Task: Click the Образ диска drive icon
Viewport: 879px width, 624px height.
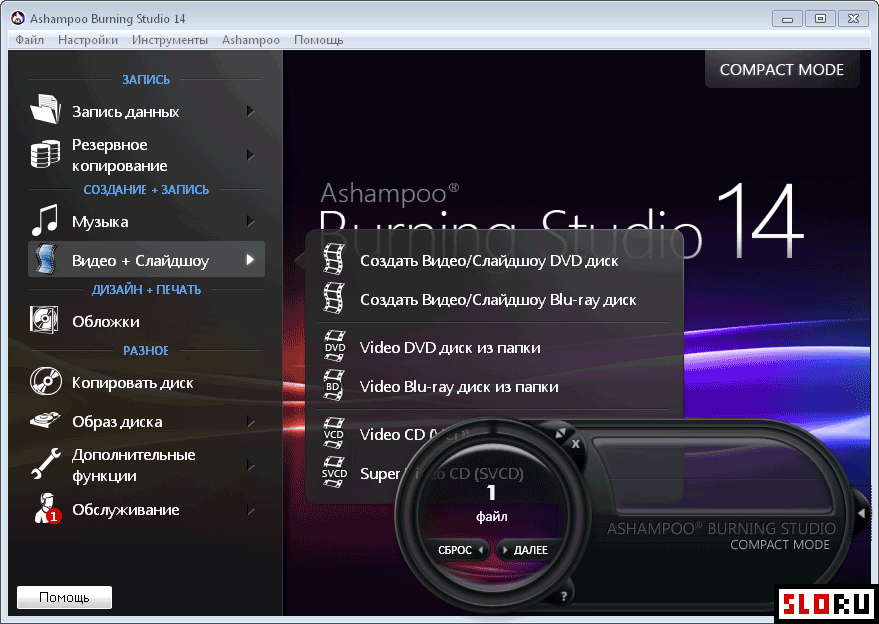Action: pos(45,420)
